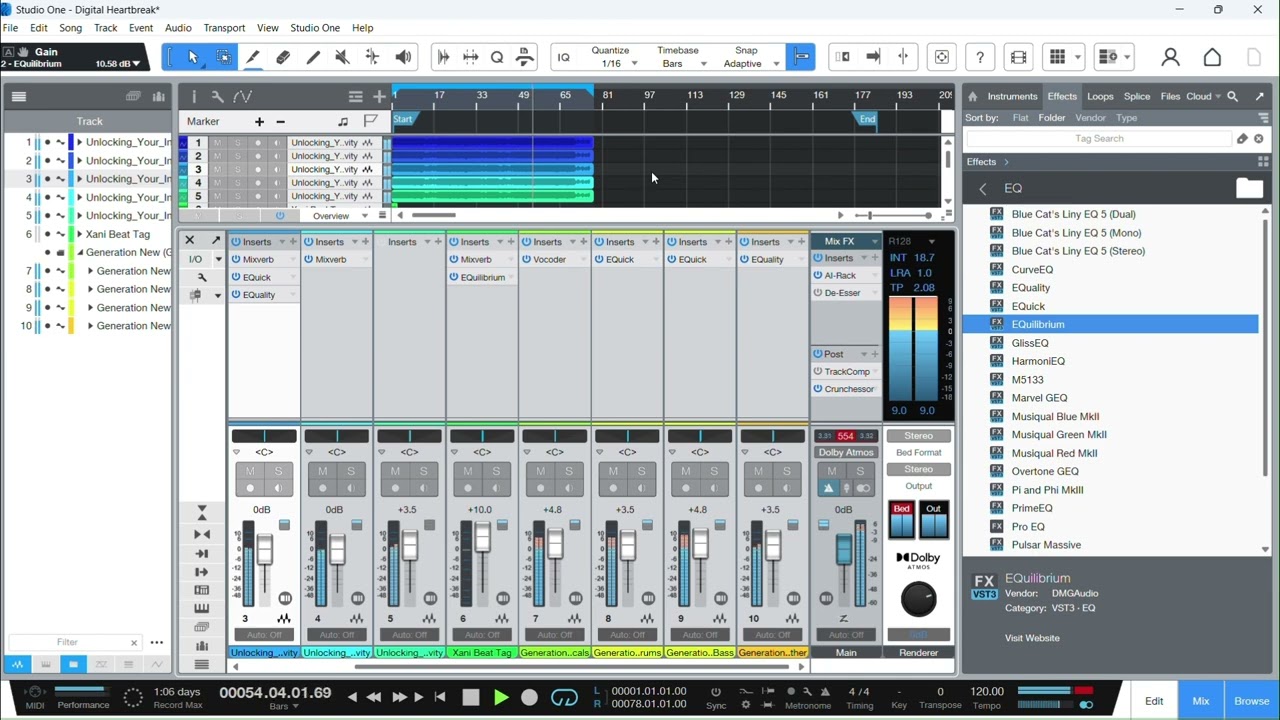Viewport: 1280px width, 720px height.
Task: Select the Range tool
Action: 224,57
